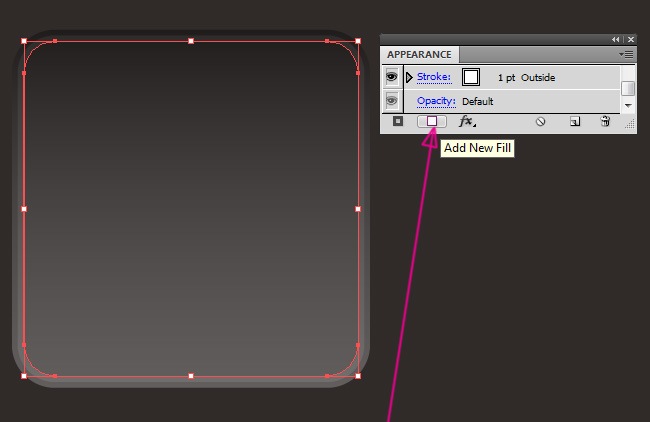The image size is (650, 422).
Task: Click the right-middle bounding box handle
Action: [358, 209]
